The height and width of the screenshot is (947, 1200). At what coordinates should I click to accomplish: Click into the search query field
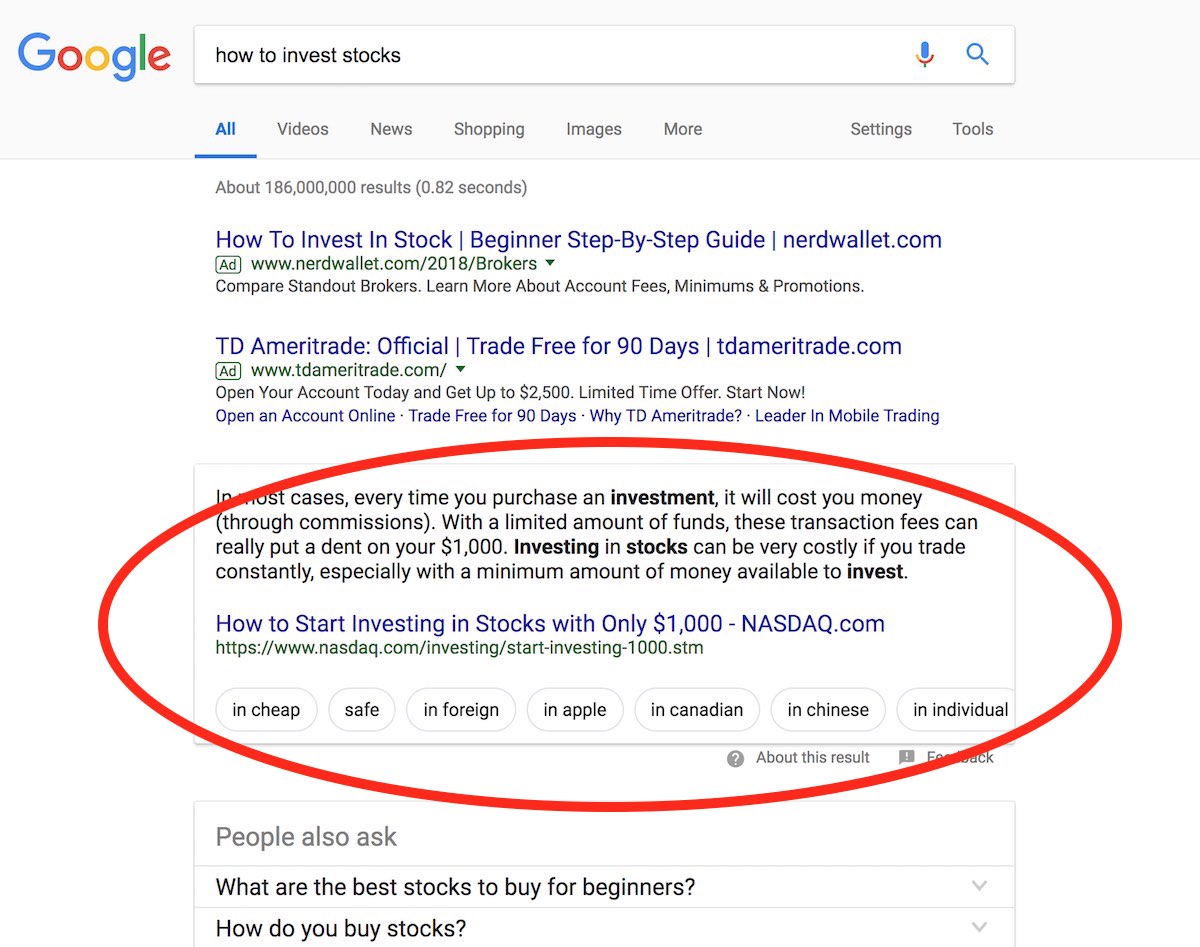(550, 55)
